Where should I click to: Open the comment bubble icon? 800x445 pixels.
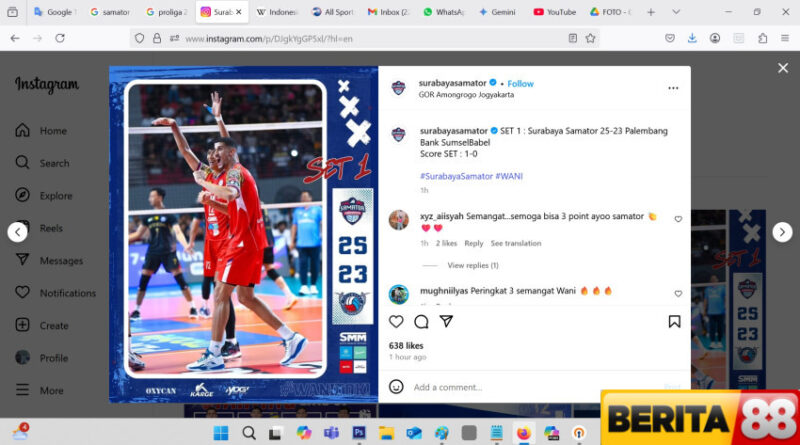[421, 322]
